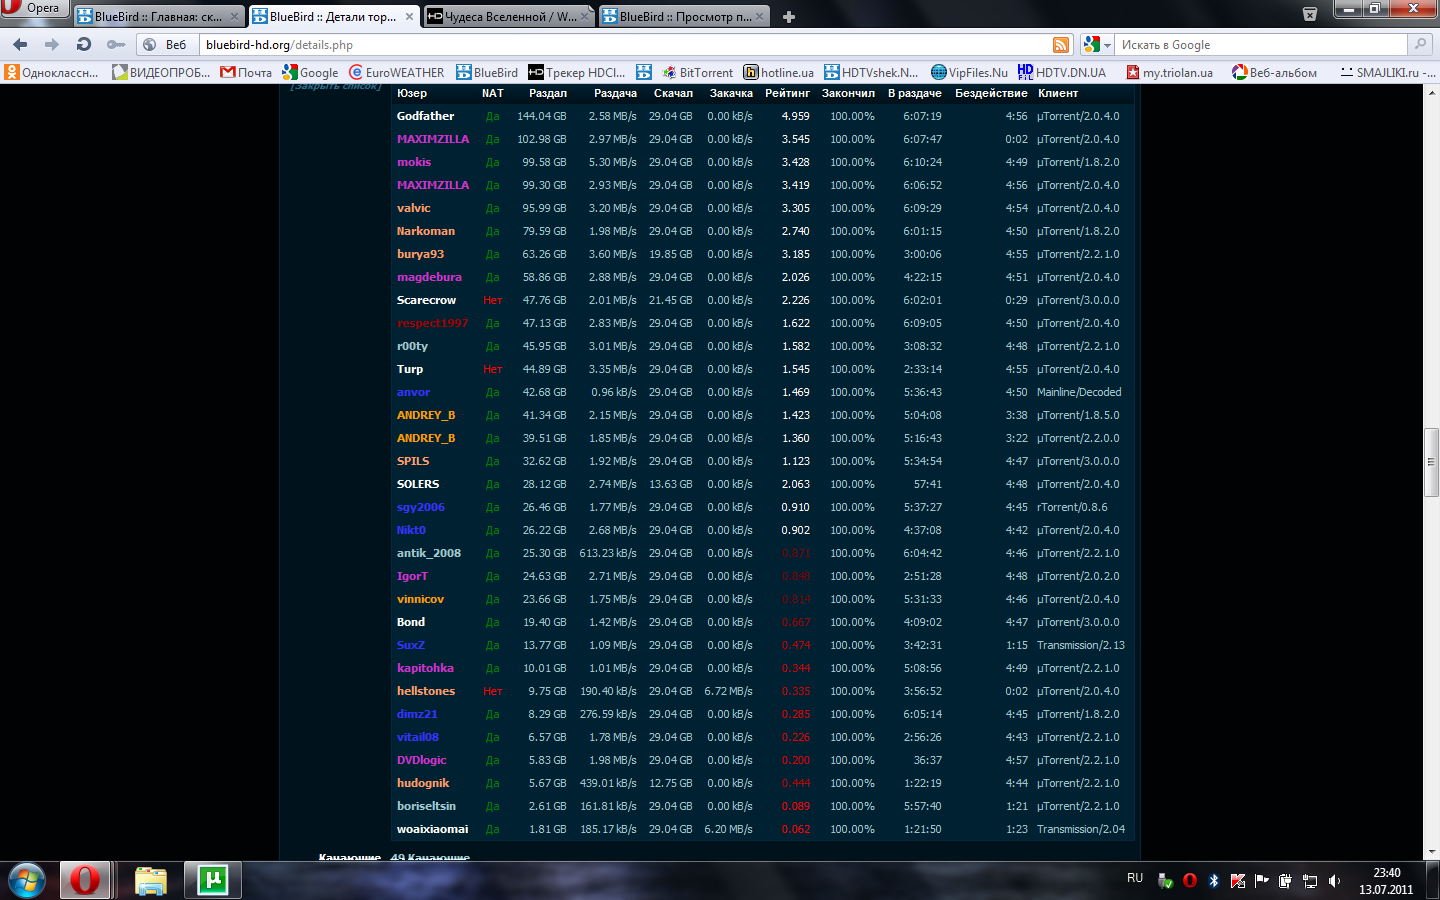Open the HDTVshek.N... bookmark

[872, 72]
